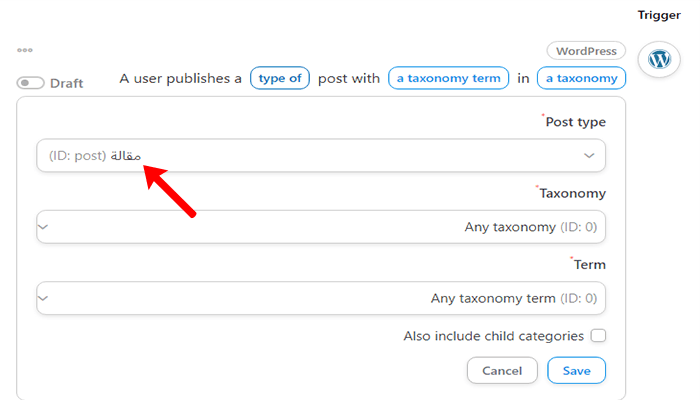Select the 'type of' token in the sentence
The width and height of the screenshot is (700, 400).
[281, 77]
